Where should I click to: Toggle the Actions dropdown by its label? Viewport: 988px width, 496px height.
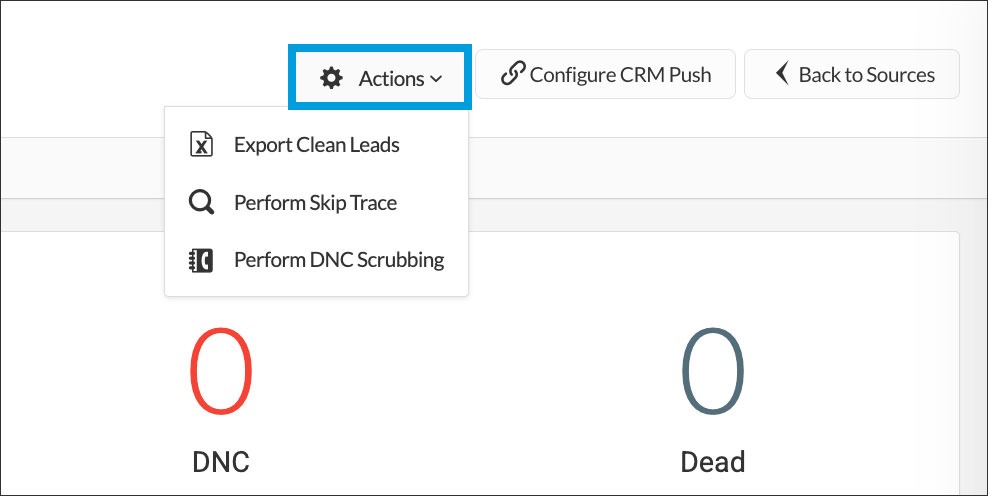(392, 78)
